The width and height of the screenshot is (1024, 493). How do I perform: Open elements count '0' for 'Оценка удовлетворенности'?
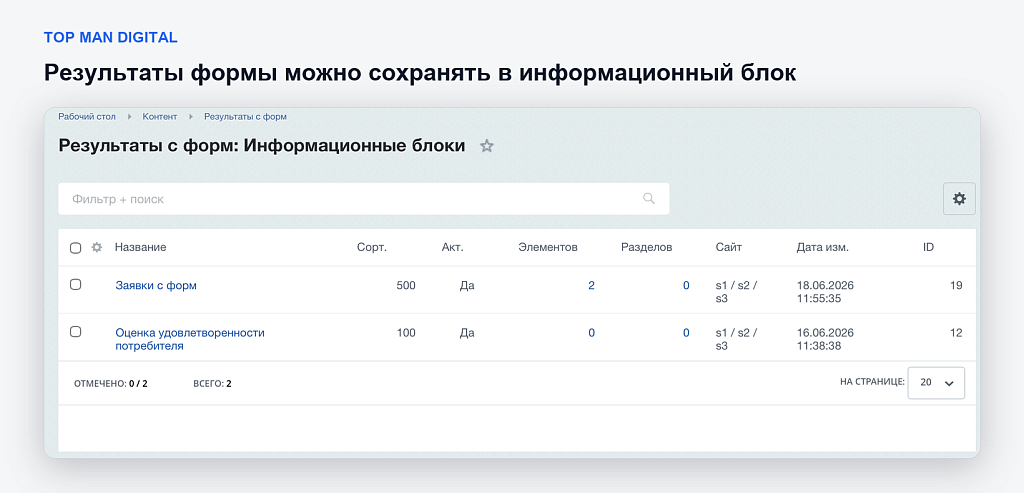592,332
